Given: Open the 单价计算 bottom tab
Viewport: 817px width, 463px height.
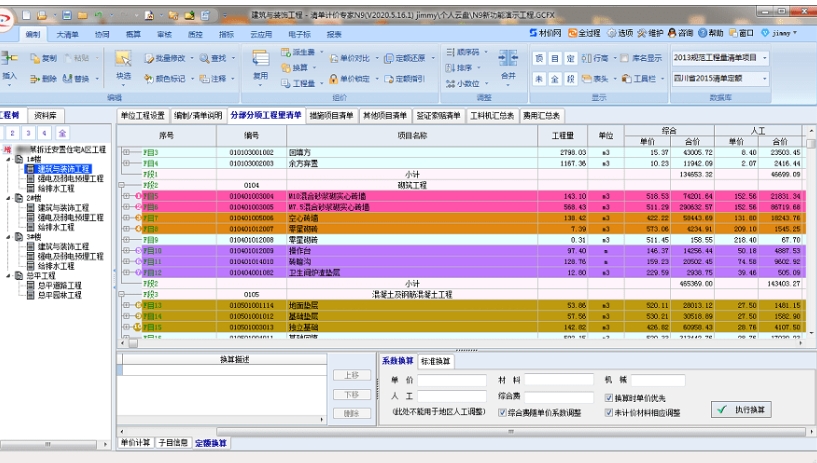Looking at the screenshot, I should tap(135, 443).
